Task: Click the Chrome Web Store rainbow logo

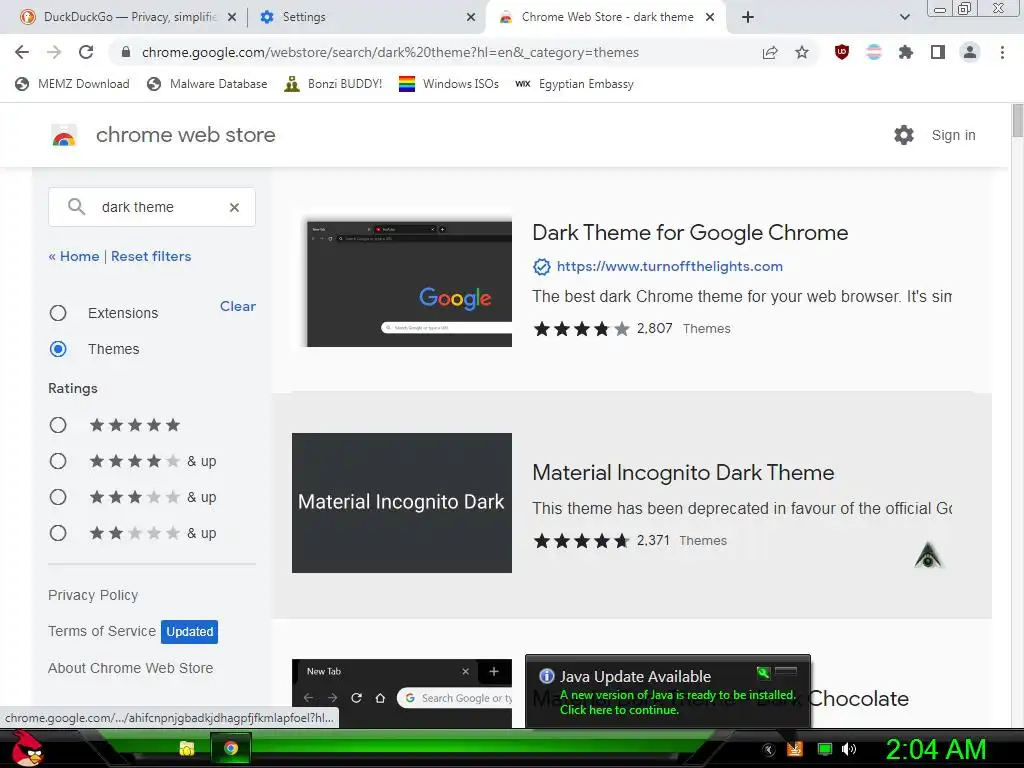Action: (x=64, y=135)
